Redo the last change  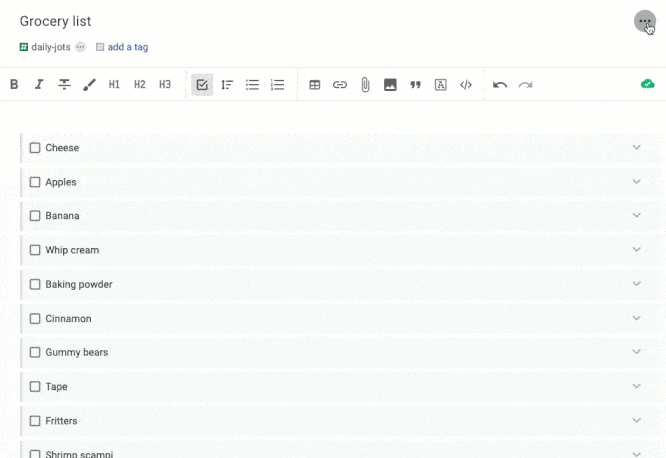coord(525,85)
